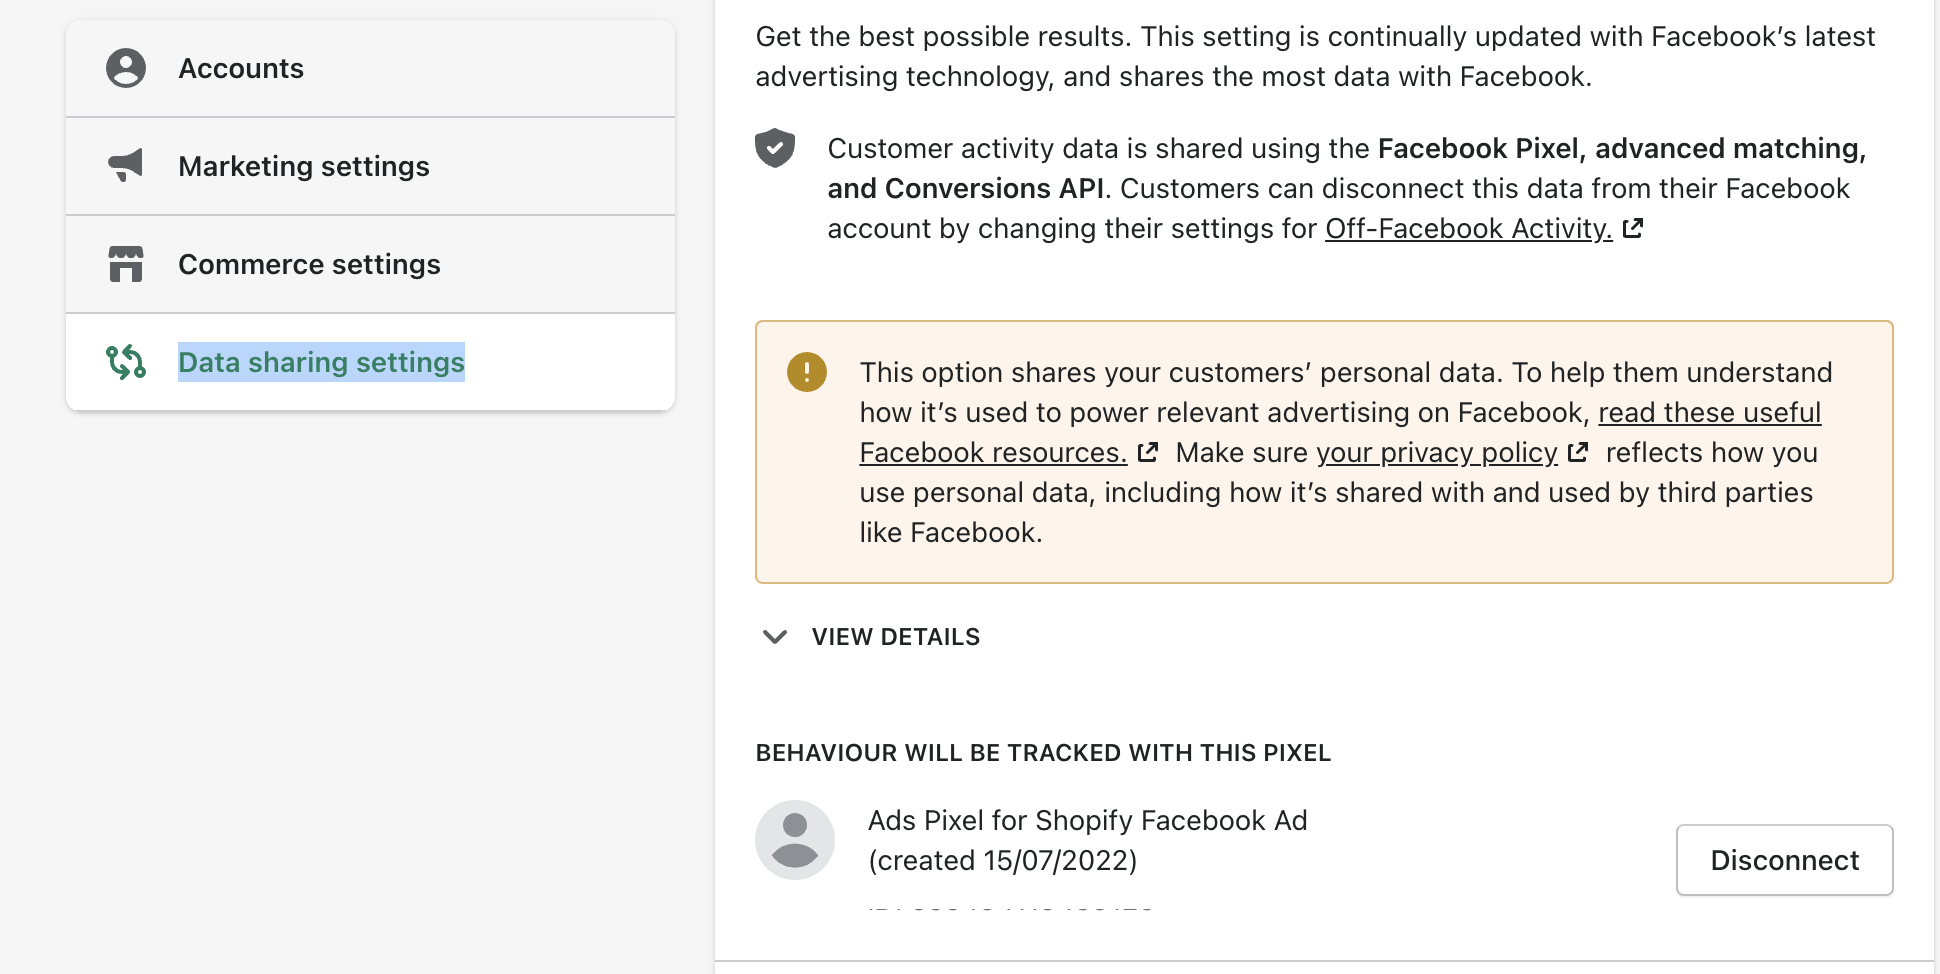Click external link icon after Facebook resources
The image size is (1940, 974).
[1148, 452]
